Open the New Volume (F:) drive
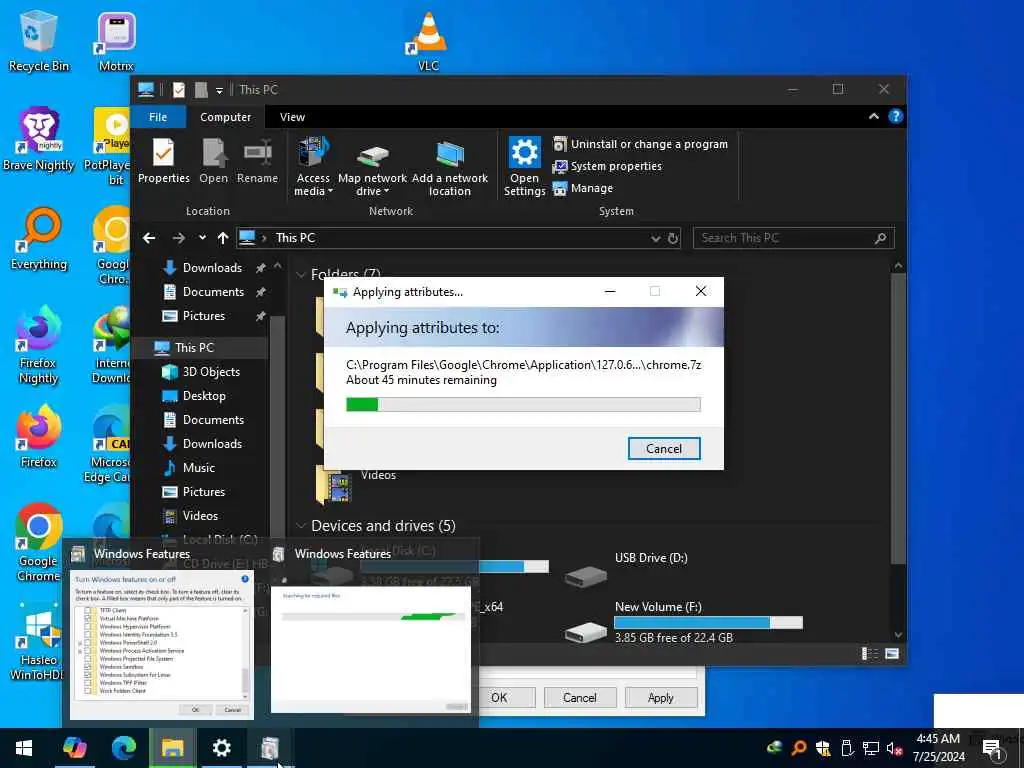This screenshot has height=768, width=1024. click(x=684, y=623)
